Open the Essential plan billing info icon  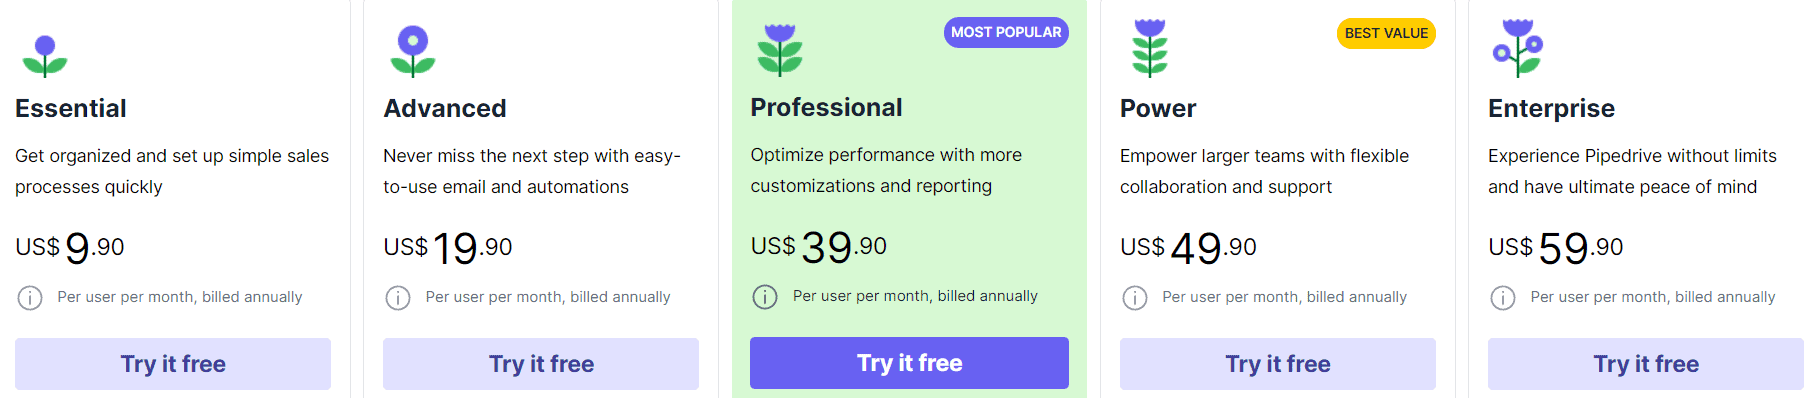click(30, 298)
